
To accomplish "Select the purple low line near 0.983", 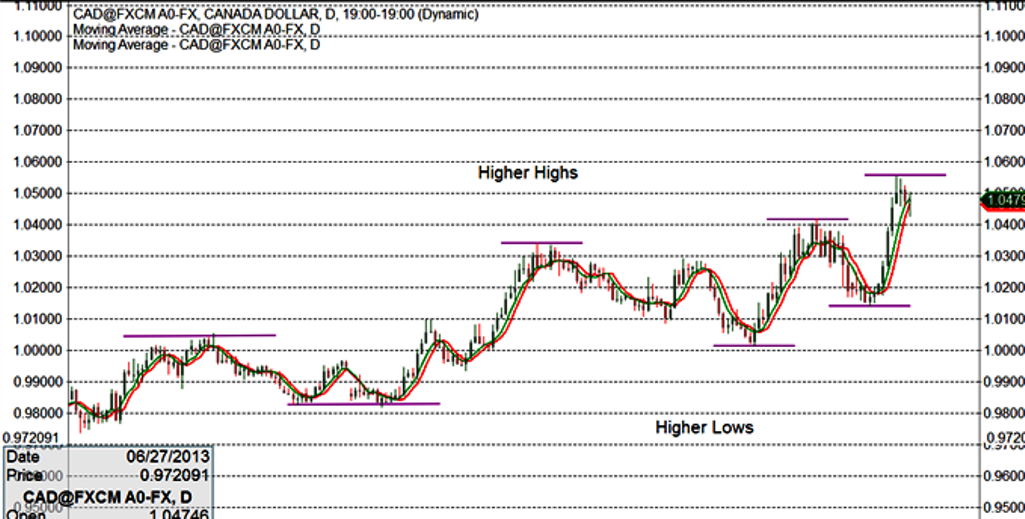I will 363,404.
